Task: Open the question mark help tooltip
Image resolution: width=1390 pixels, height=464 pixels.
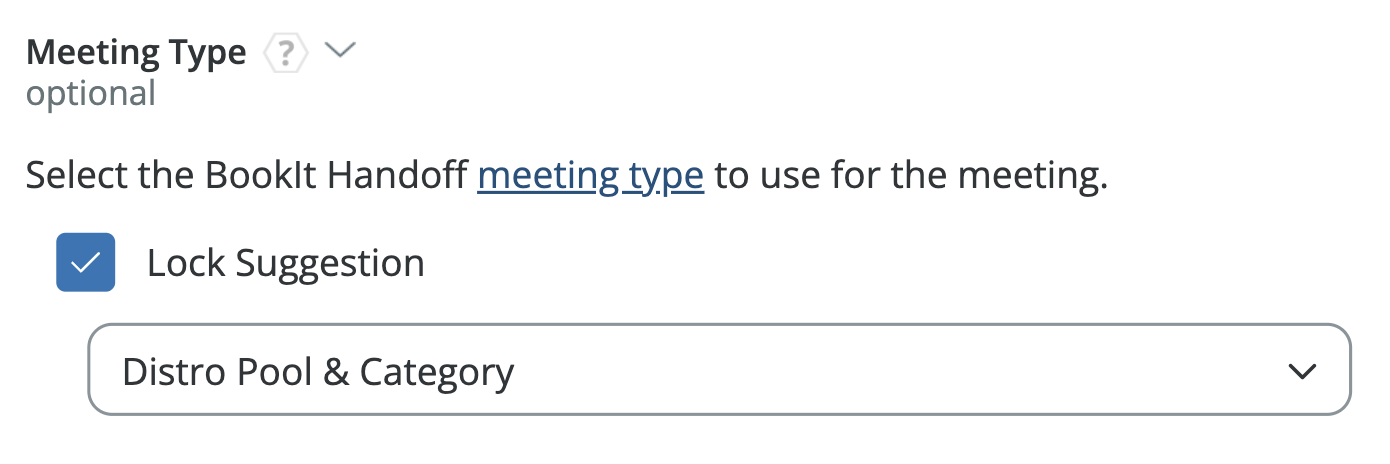Action: pos(286,53)
